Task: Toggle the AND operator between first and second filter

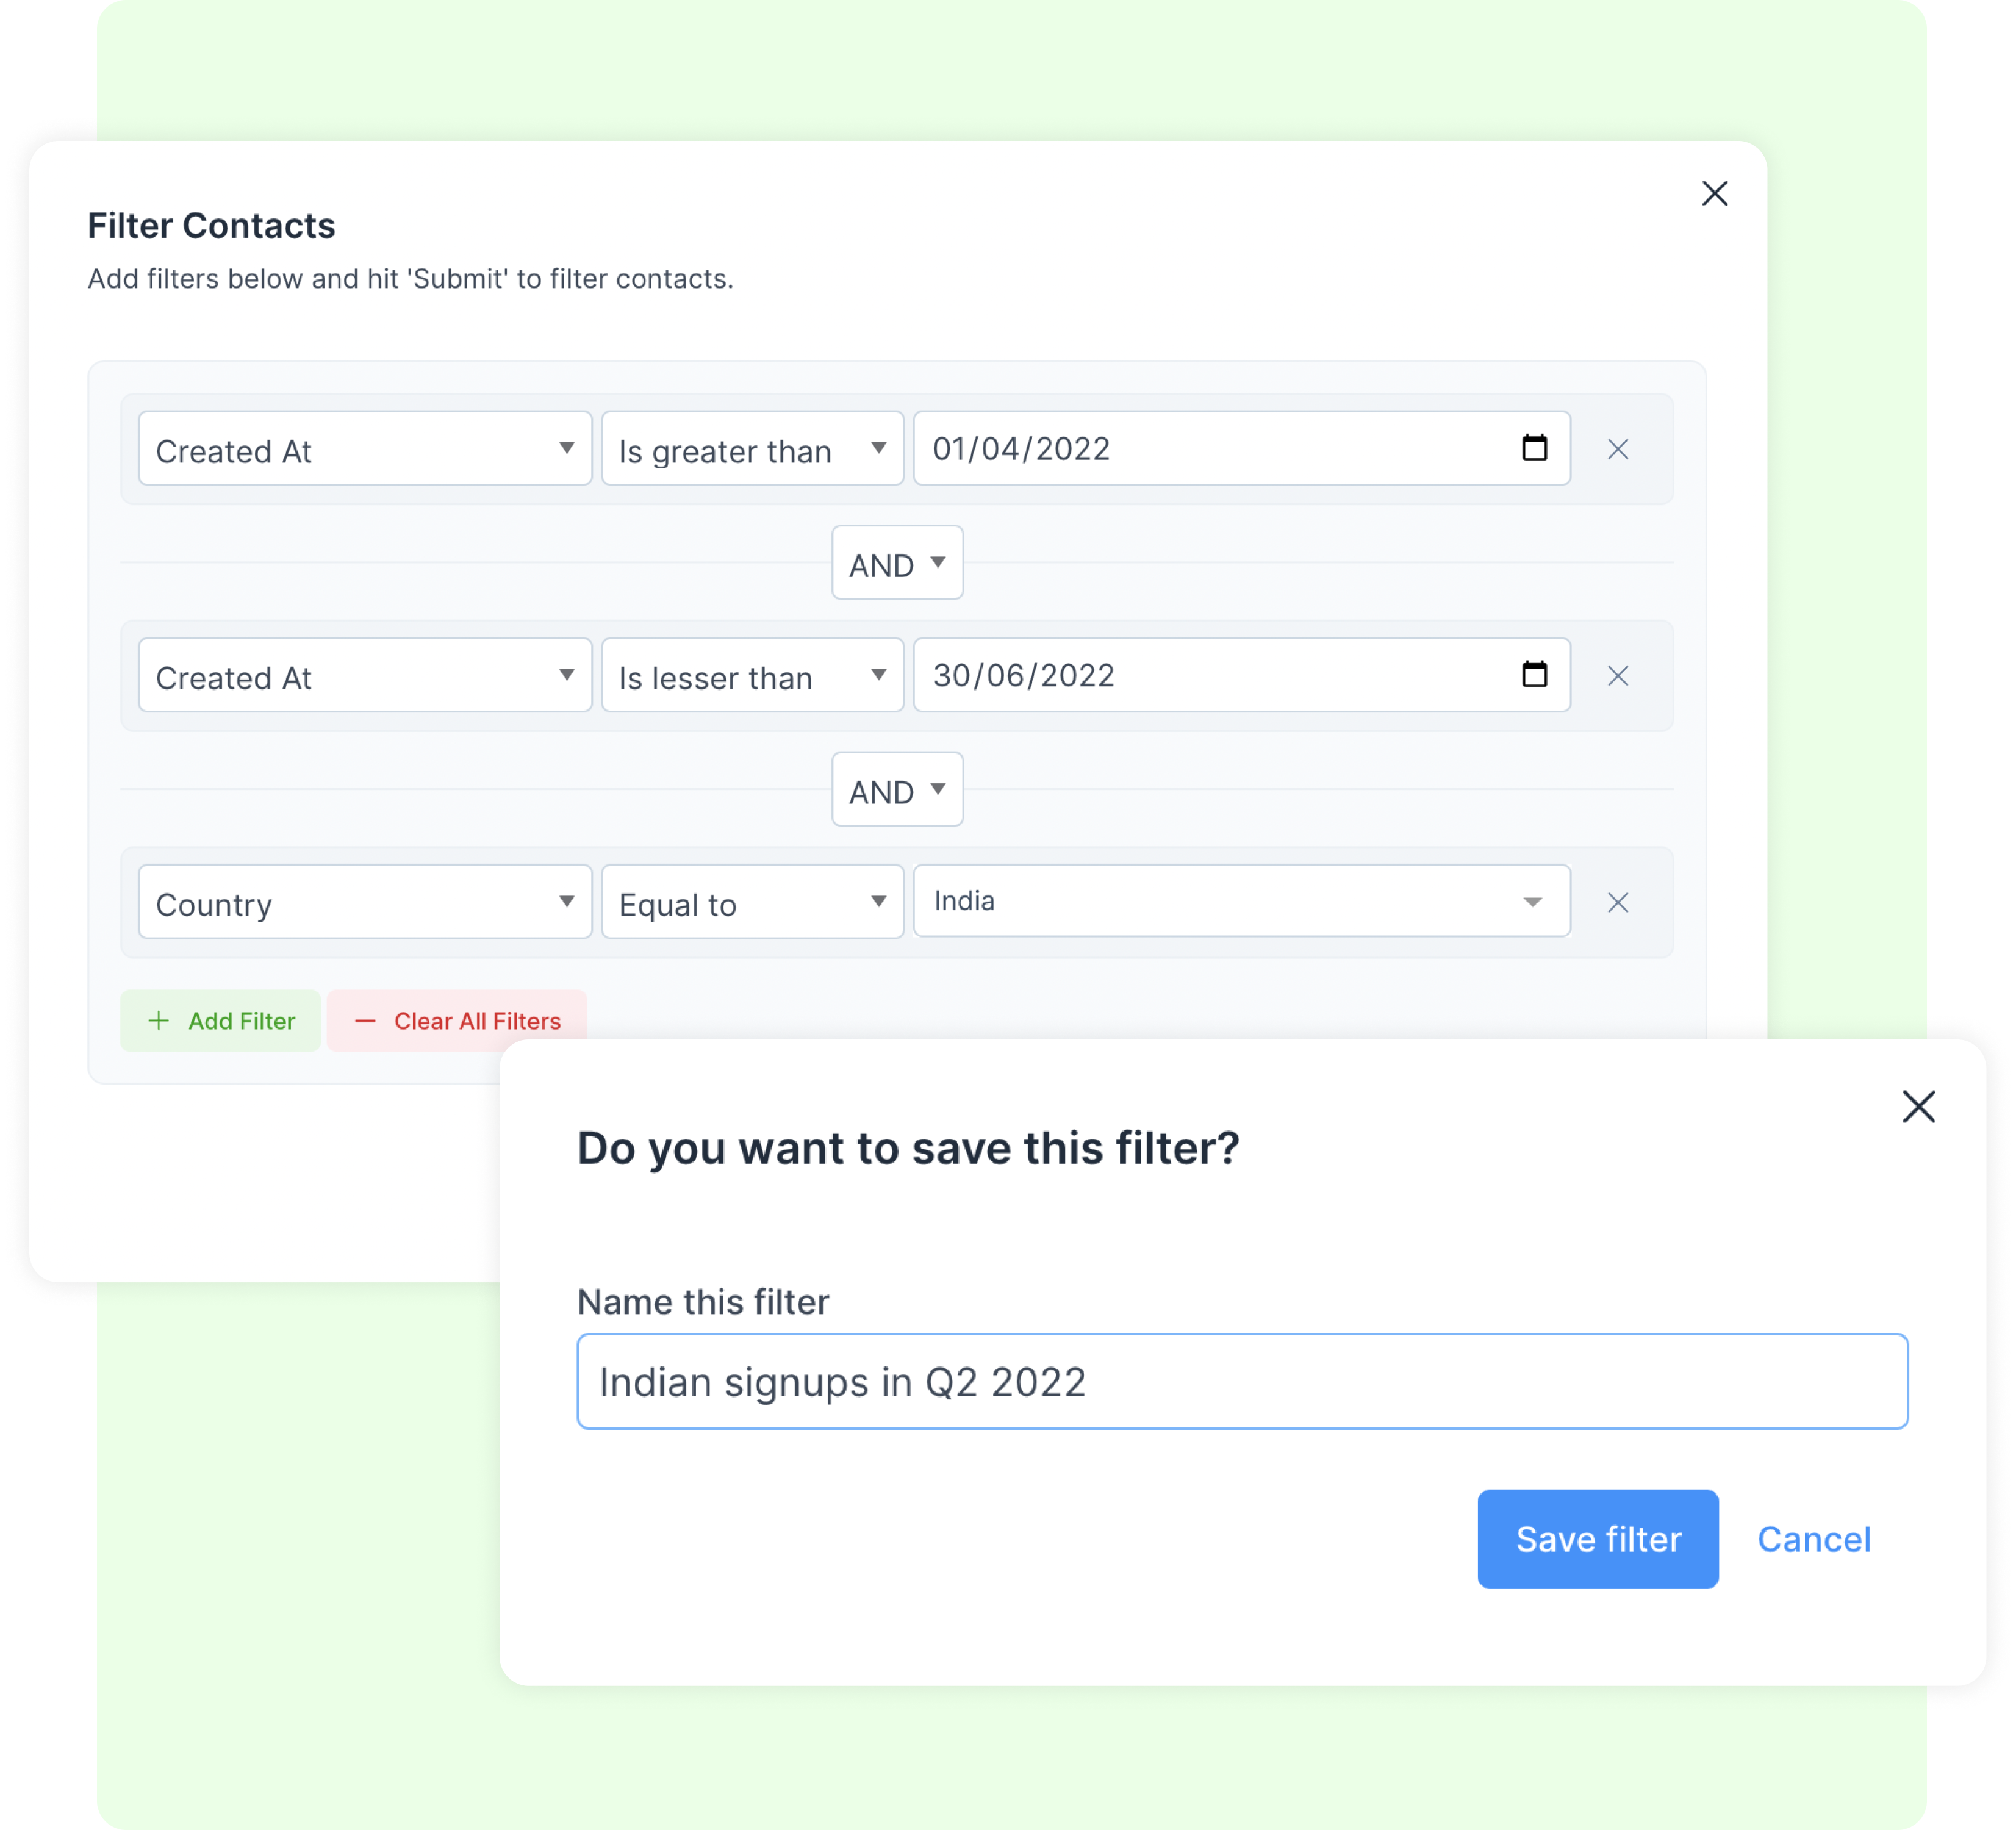Action: pos(897,564)
